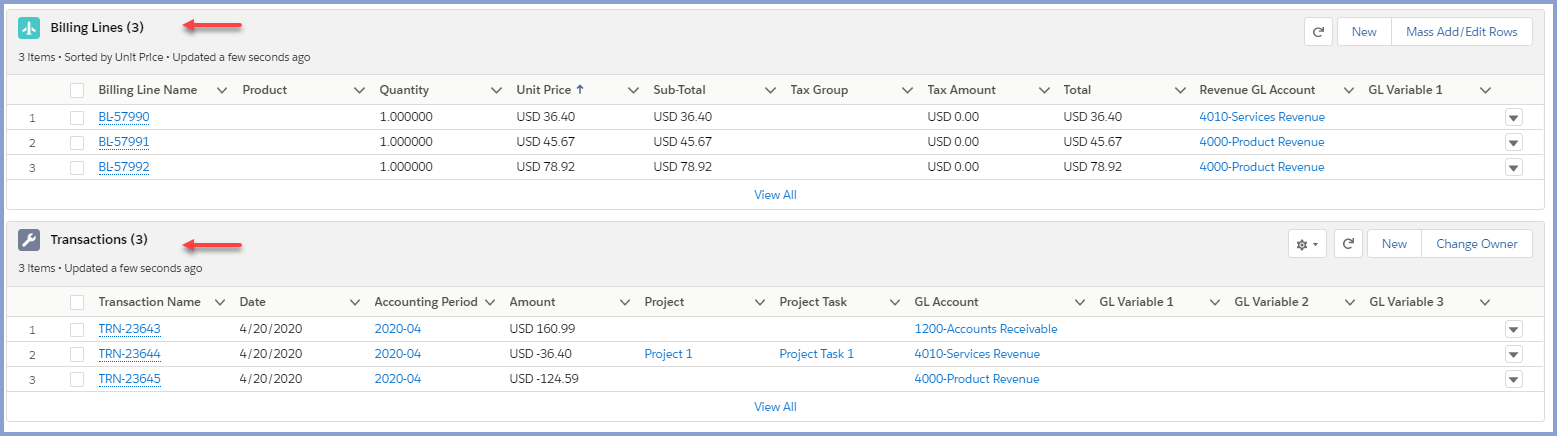Open transaction TRN-23644
Viewport: 1557px width, 436px height.
point(130,354)
